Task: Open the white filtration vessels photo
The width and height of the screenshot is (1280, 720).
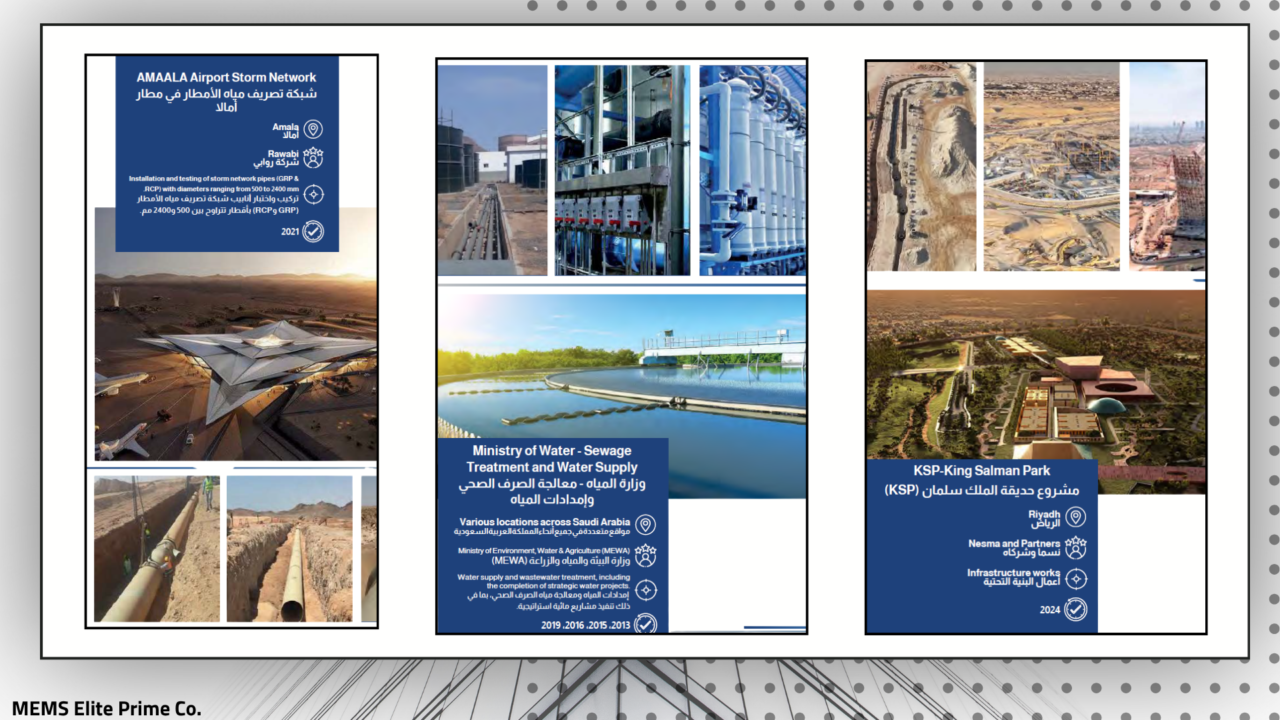Action: coord(753,170)
